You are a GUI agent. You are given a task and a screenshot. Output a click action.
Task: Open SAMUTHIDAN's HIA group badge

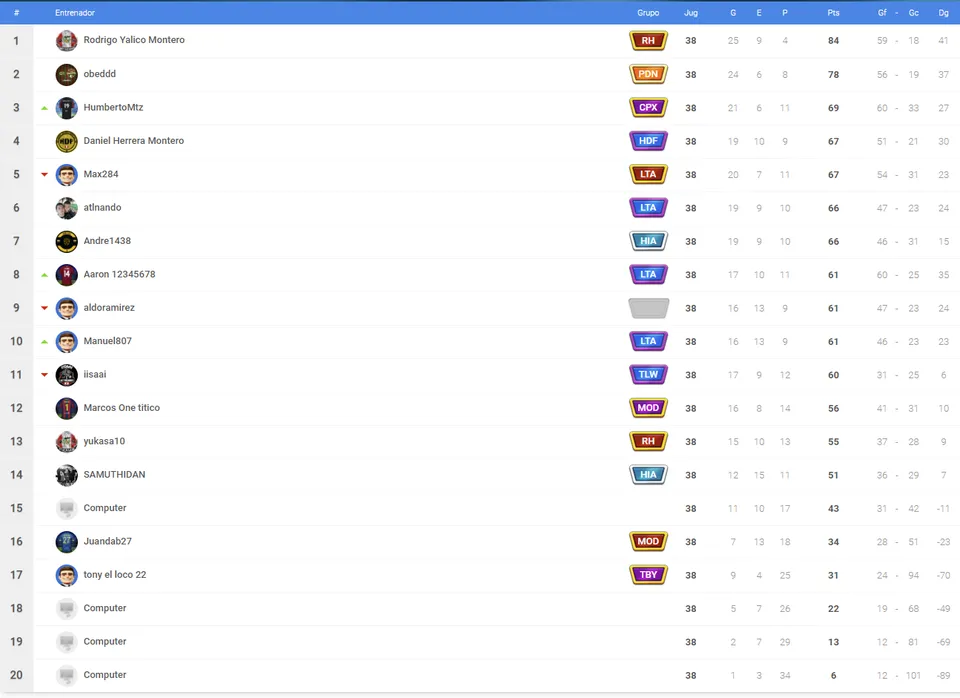click(648, 475)
